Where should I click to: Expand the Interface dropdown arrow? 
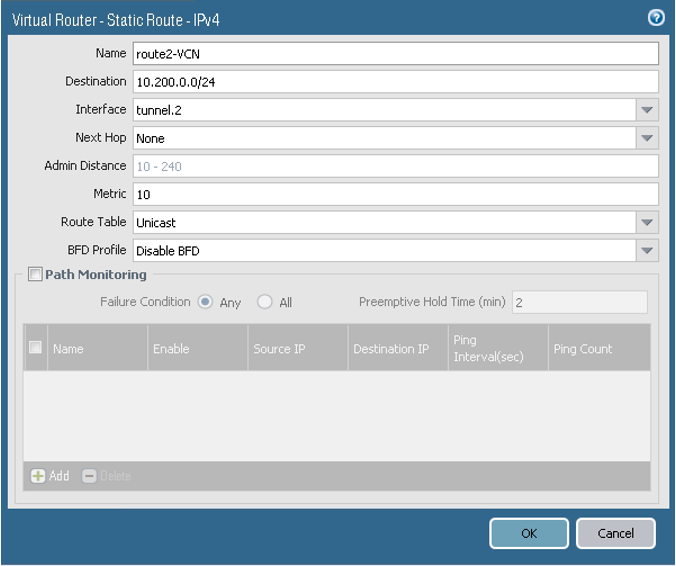[647, 110]
